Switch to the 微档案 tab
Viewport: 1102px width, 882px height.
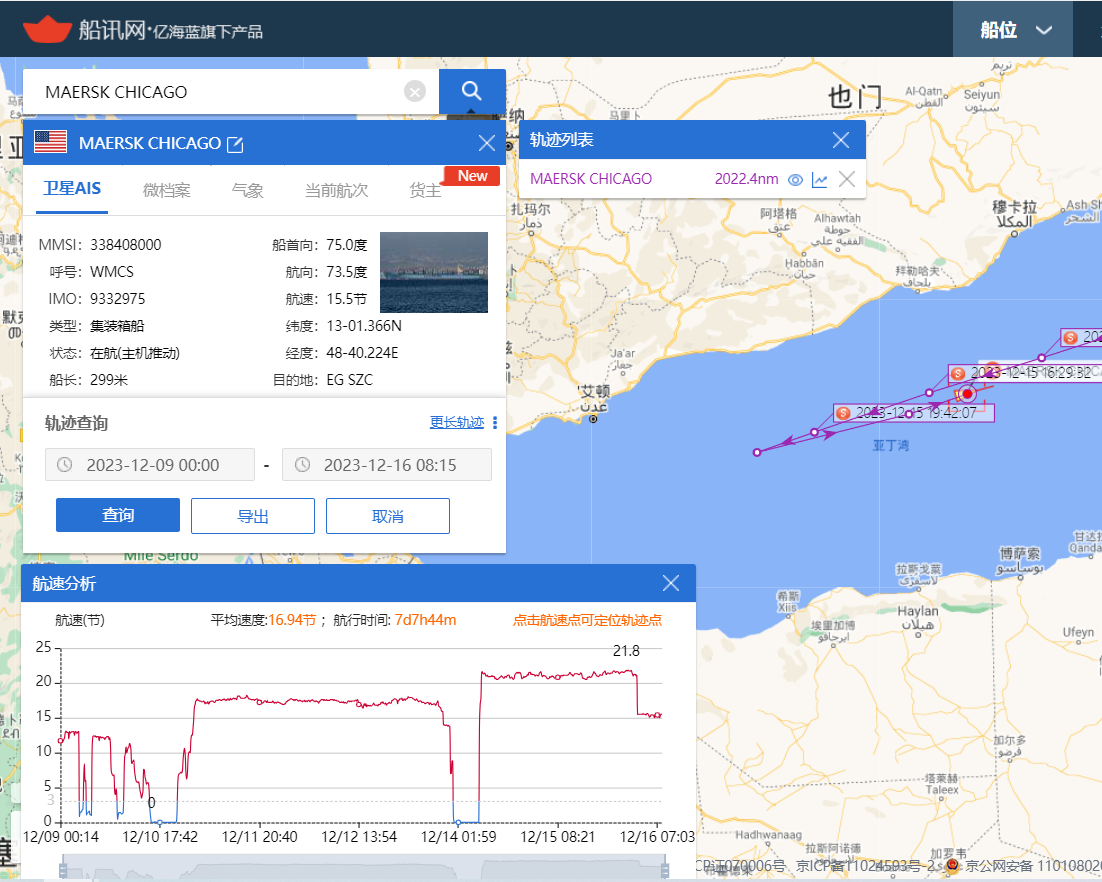(167, 190)
